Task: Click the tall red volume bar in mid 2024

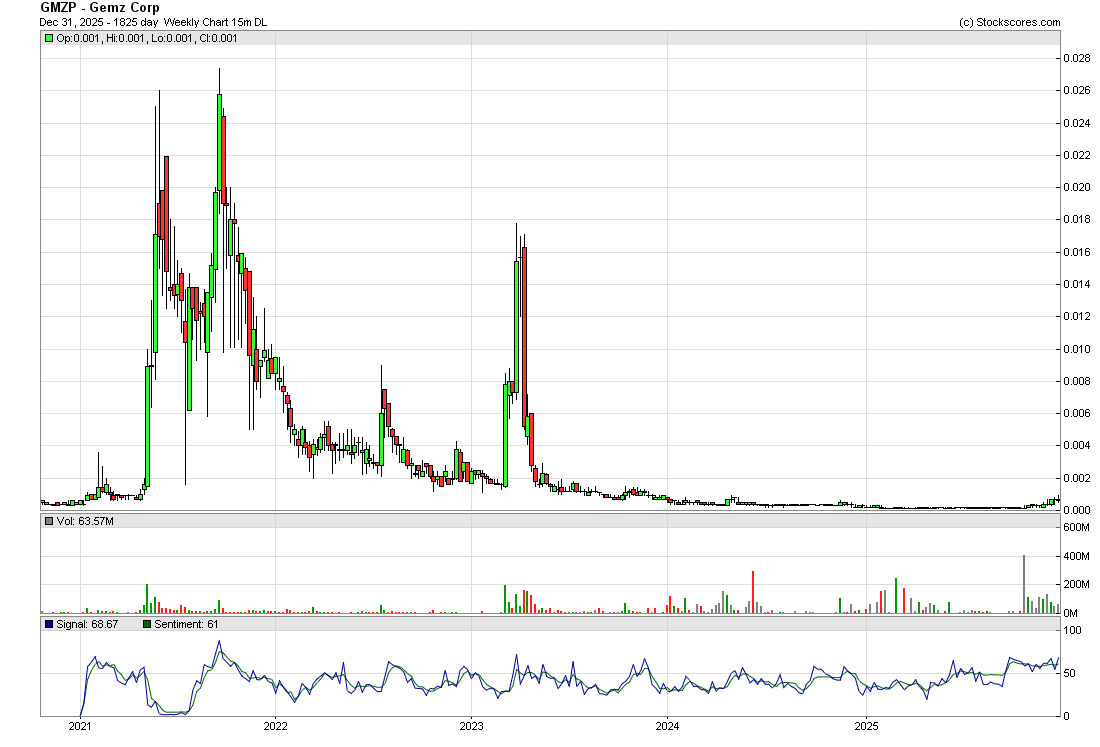Action: tap(753, 592)
